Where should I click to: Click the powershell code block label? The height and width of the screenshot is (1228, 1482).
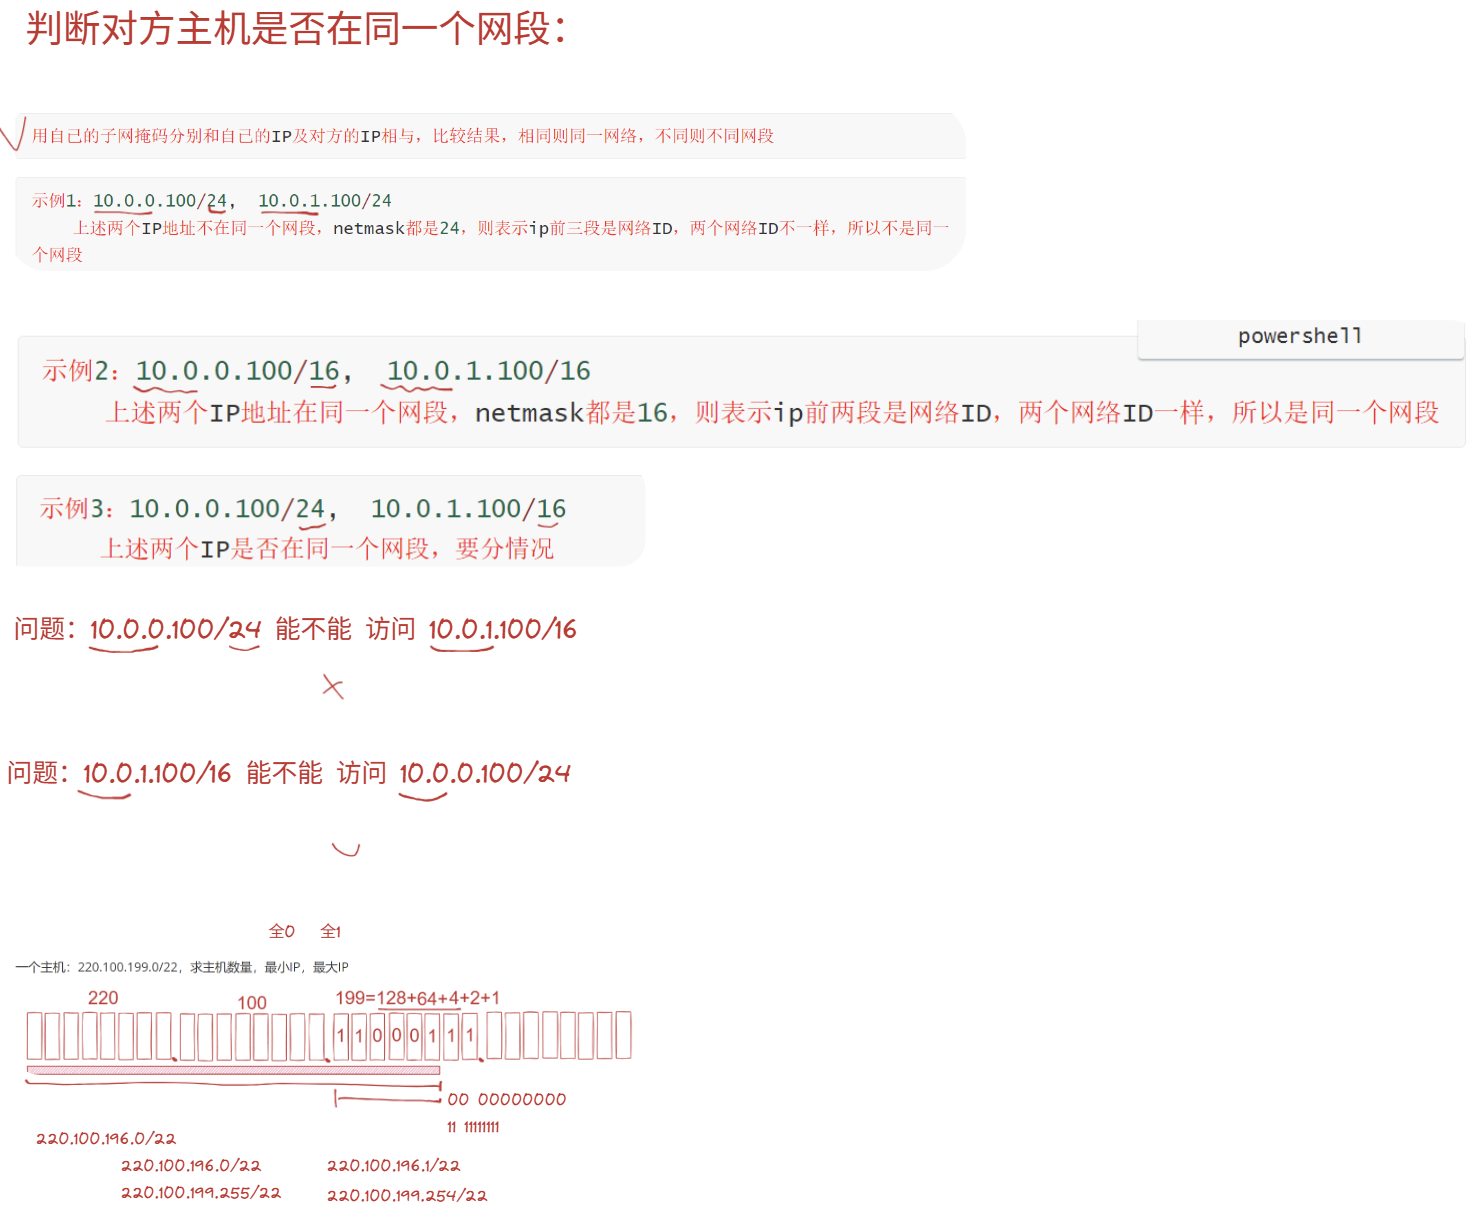pyautogui.click(x=1299, y=336)
